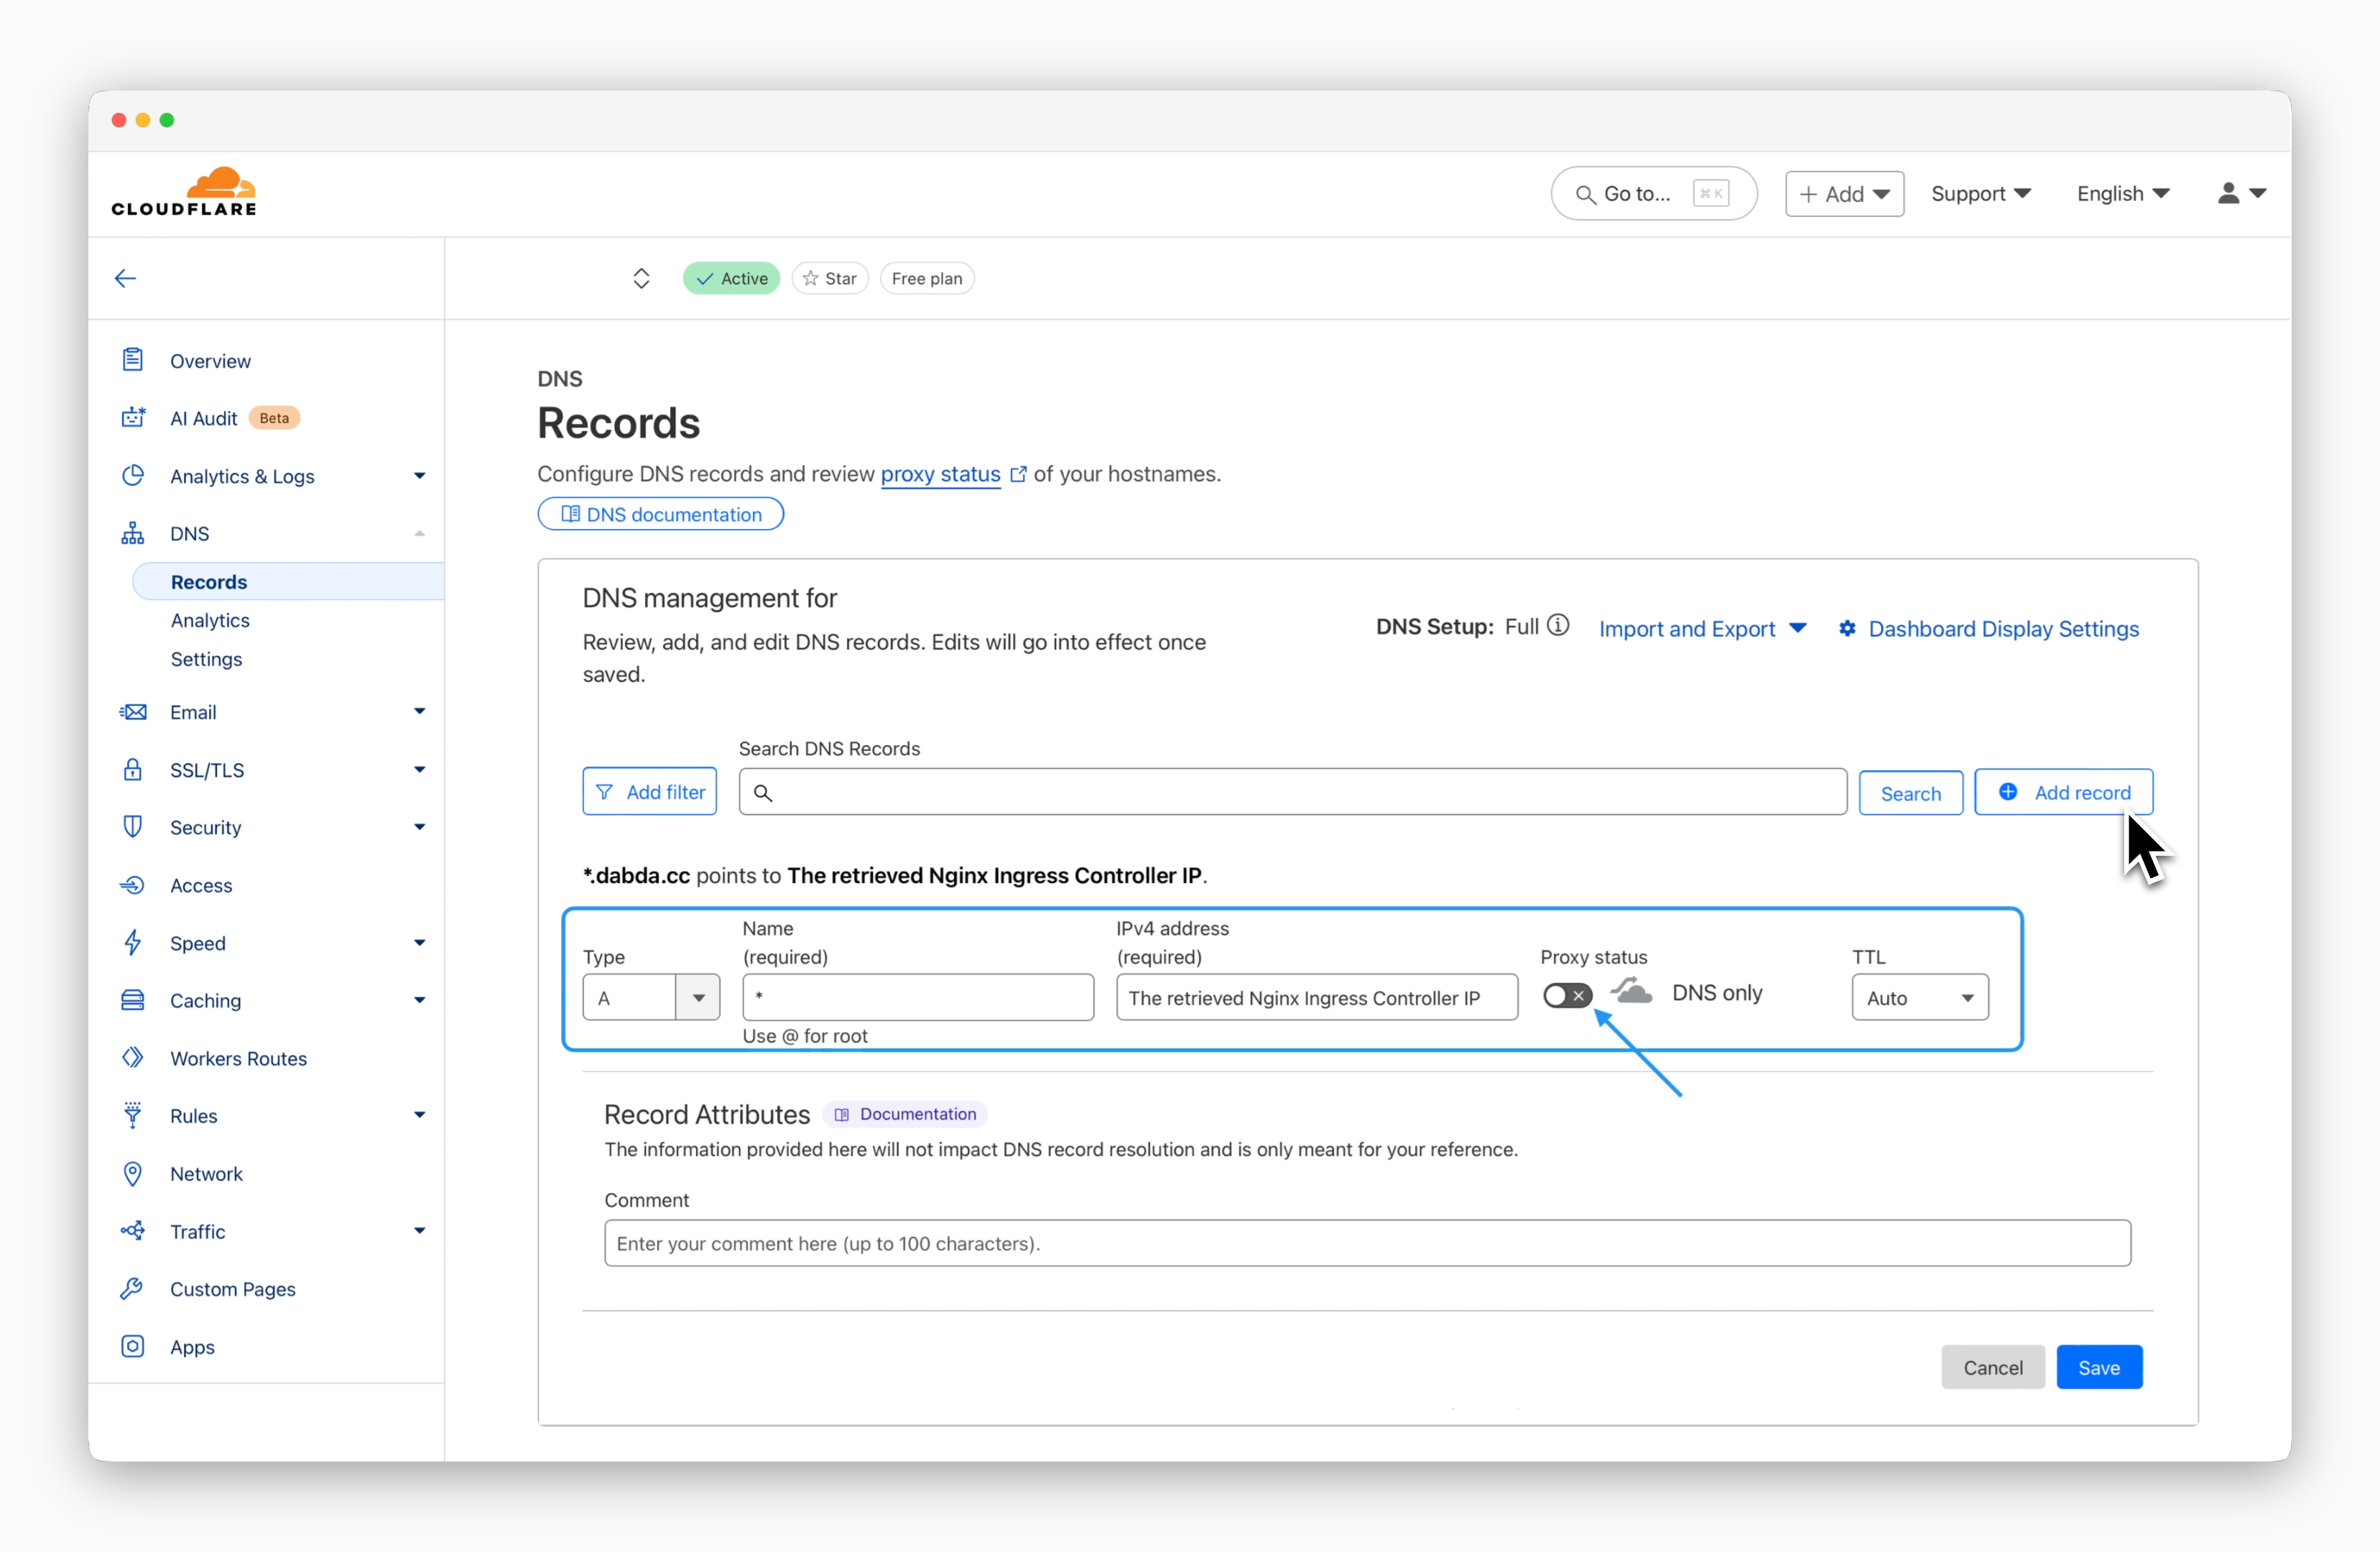Click the Go to... quick search box
Screen dimensions: 2380x1552
pyautogui.click(x=1654, y=193)
